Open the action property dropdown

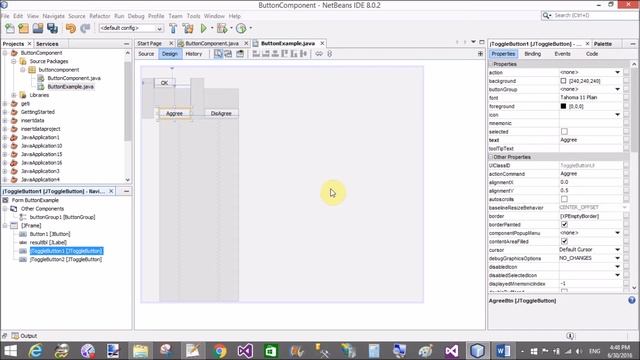click(x=618, y=72)
